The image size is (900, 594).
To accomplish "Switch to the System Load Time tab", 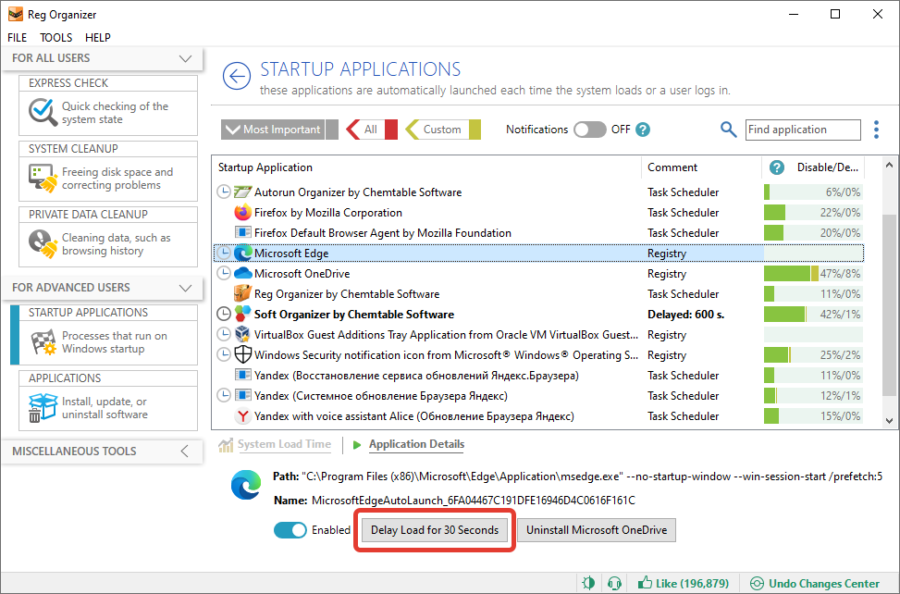I will tap(284, 444).
